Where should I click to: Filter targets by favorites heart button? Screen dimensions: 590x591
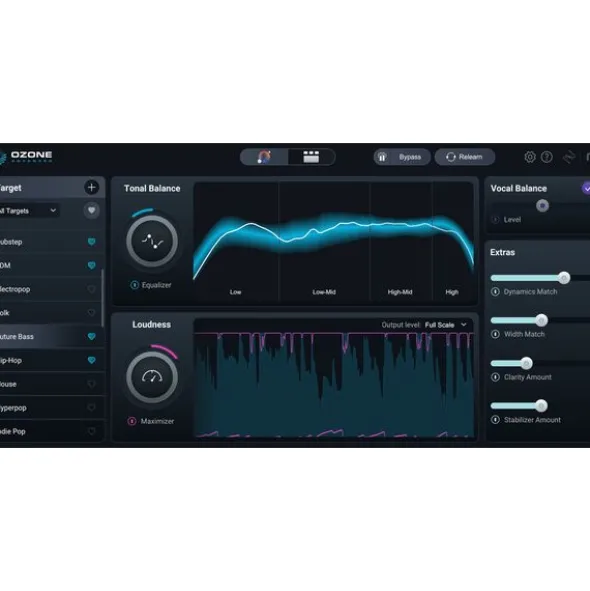[92, 210]
